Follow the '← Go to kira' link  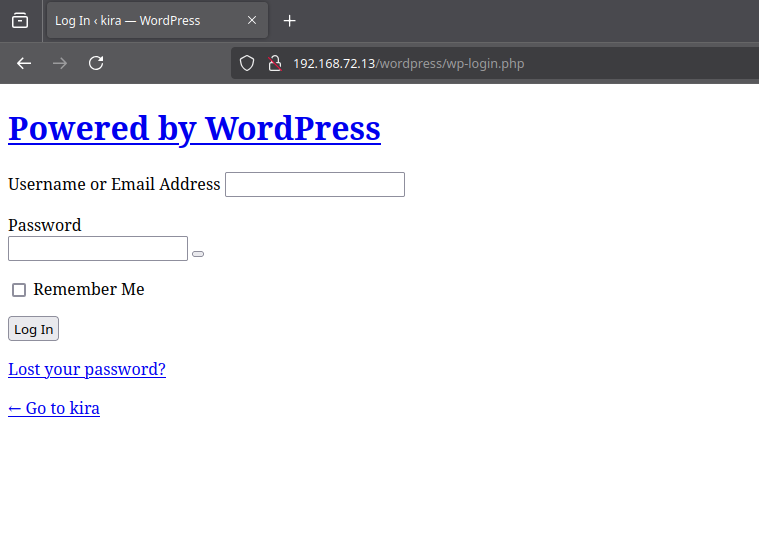pos(54,408)
